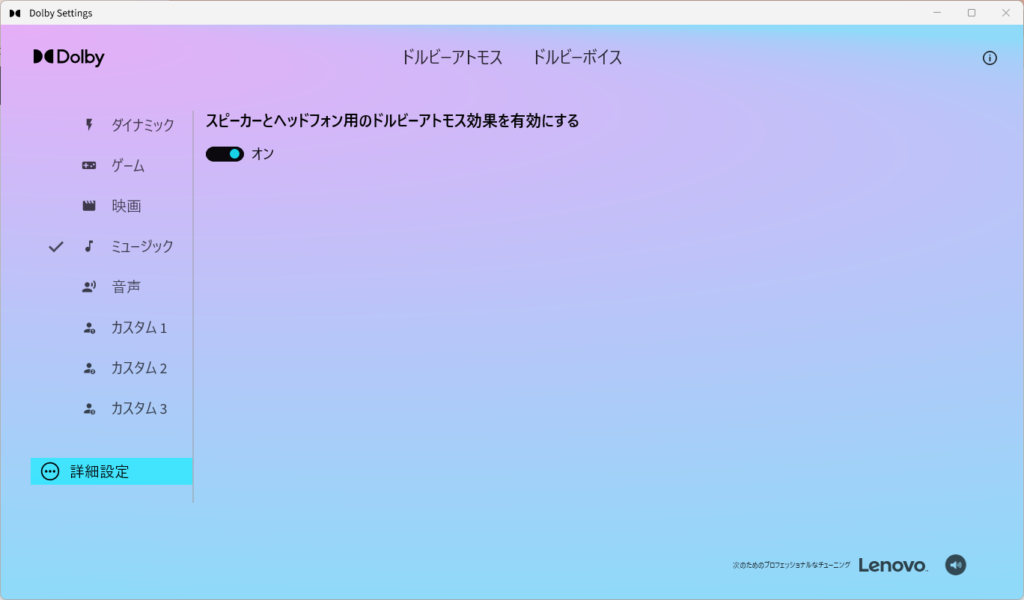Screen dimensions: 1024x600
Task: Select the ダイナミック profile label
Action: (x=142, y=125)
